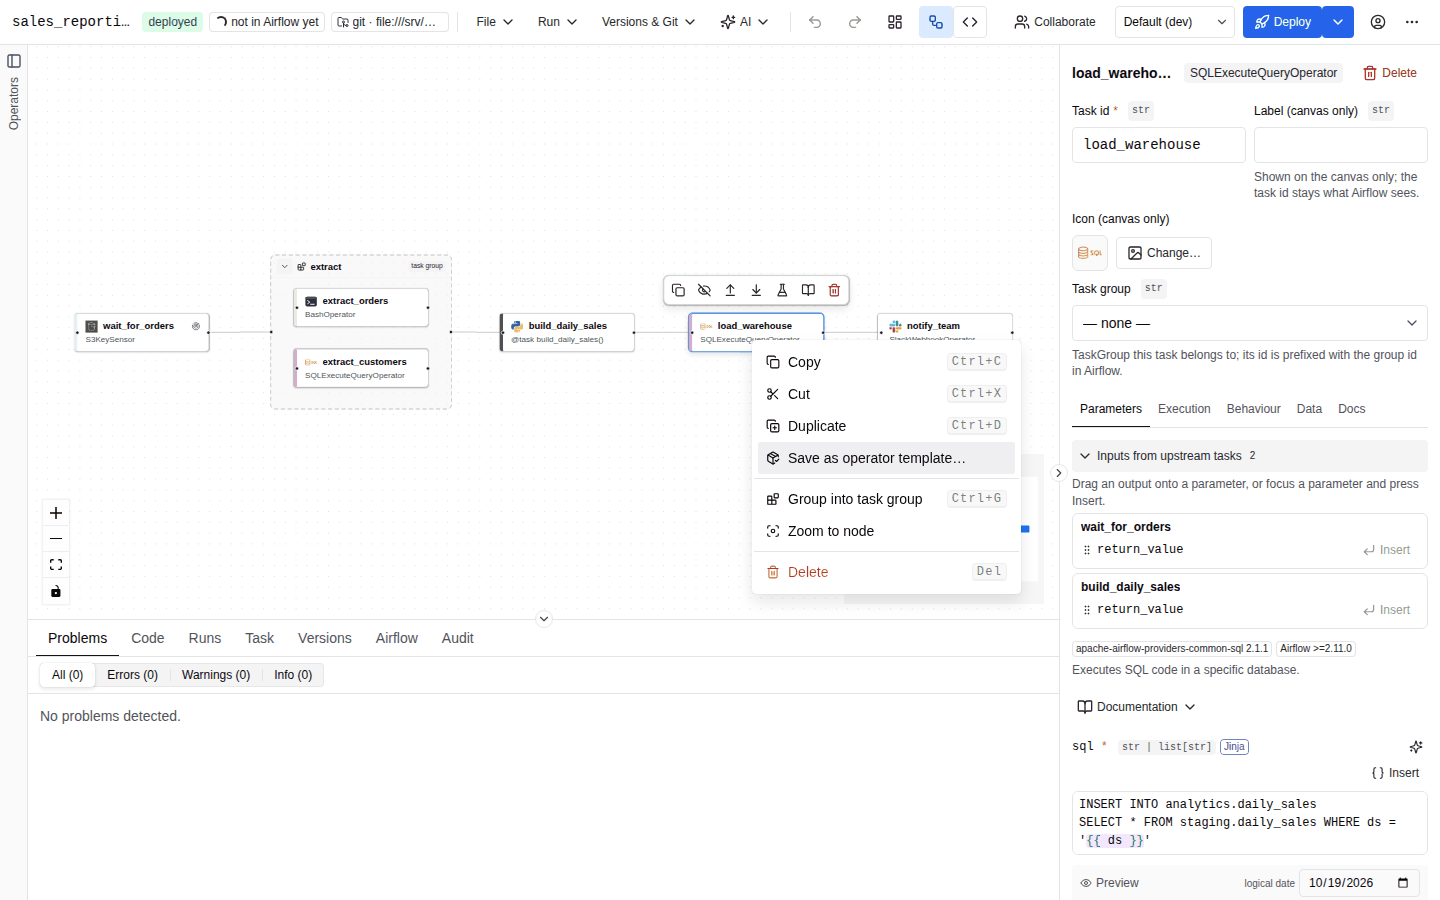The height and width of the screenshot is (900, 1440).
Task: Open the calendar picker for logical date
Action: (1403, 883)
